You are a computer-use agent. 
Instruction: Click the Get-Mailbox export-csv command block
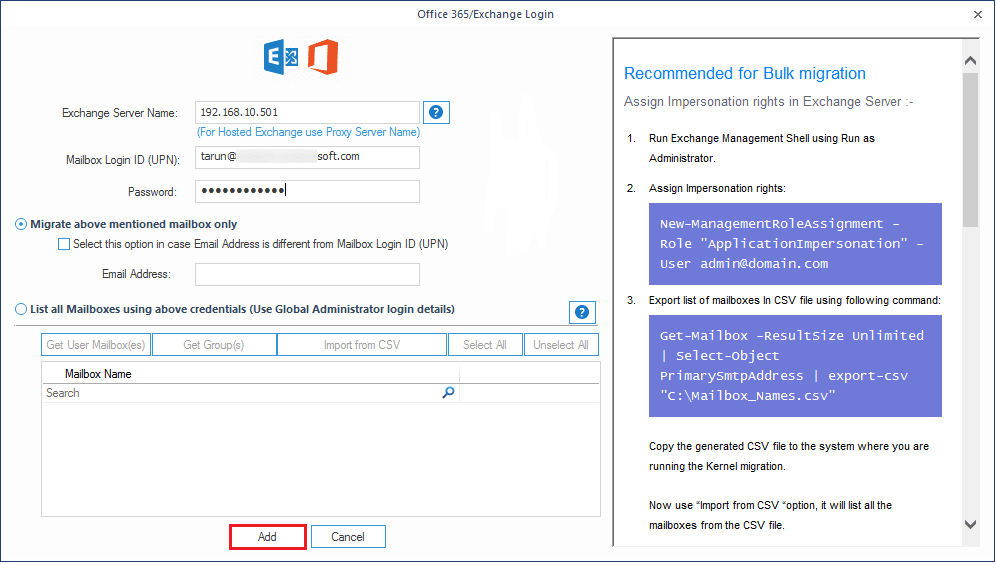click(795, 366)
